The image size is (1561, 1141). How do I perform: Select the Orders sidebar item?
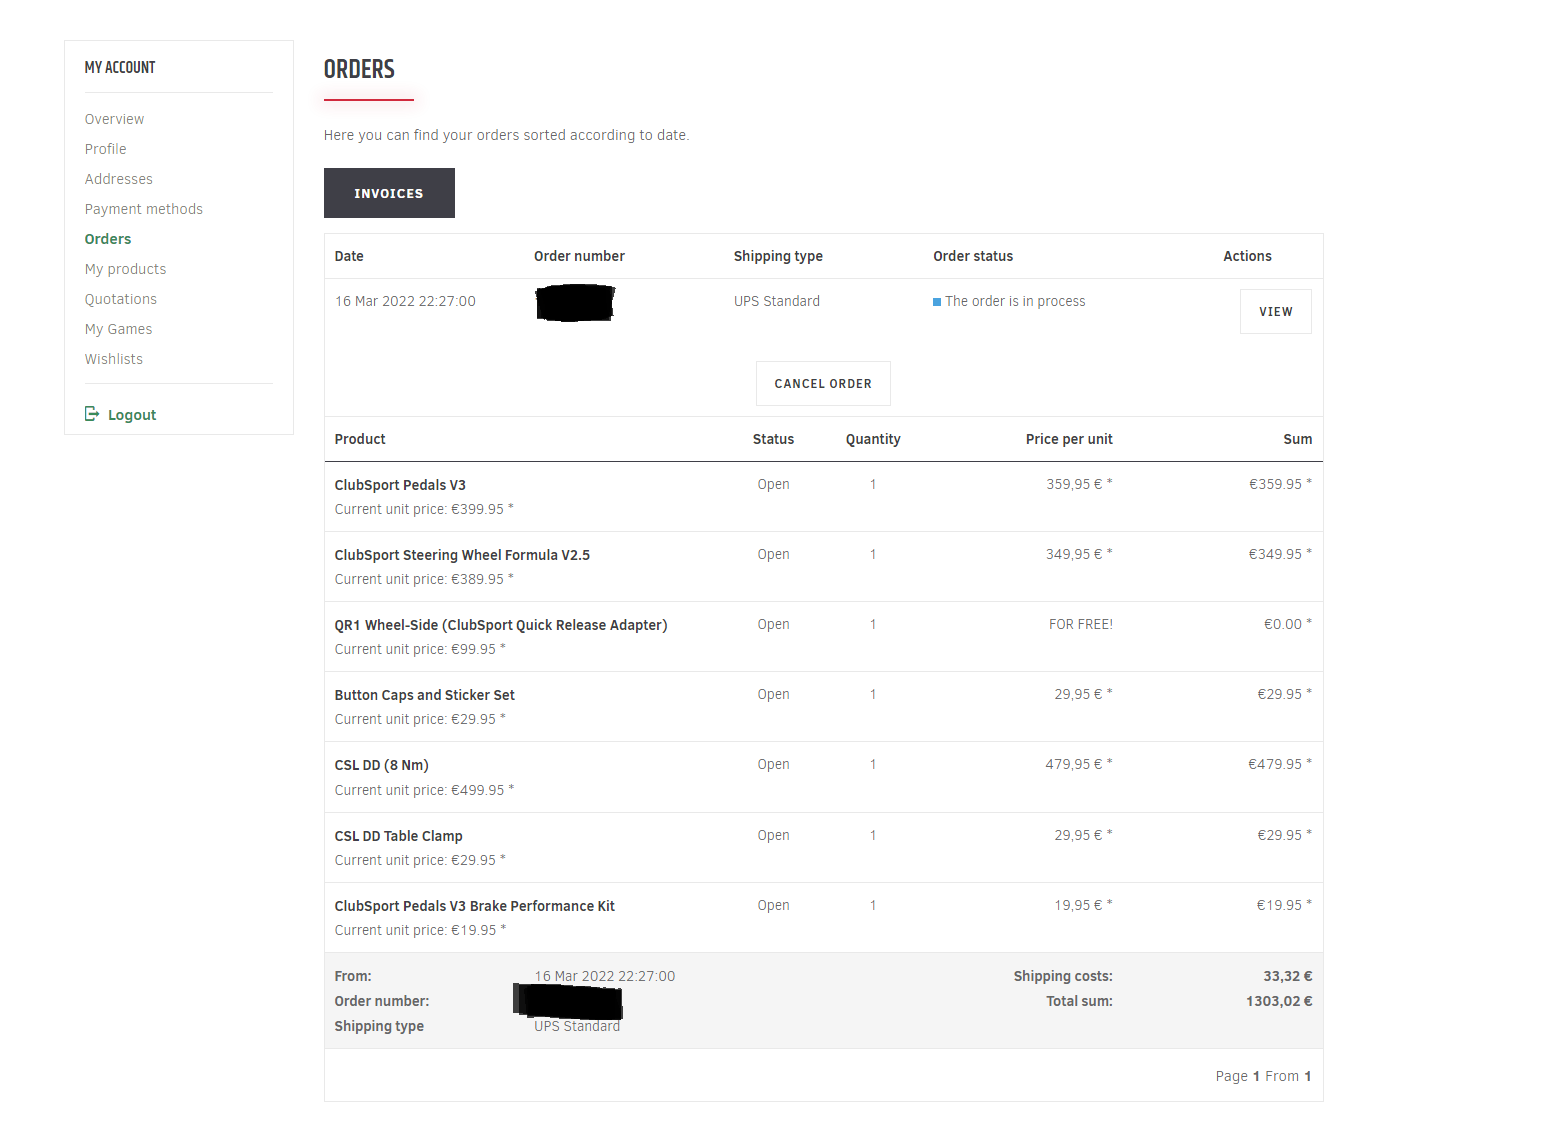pos(108,239)
